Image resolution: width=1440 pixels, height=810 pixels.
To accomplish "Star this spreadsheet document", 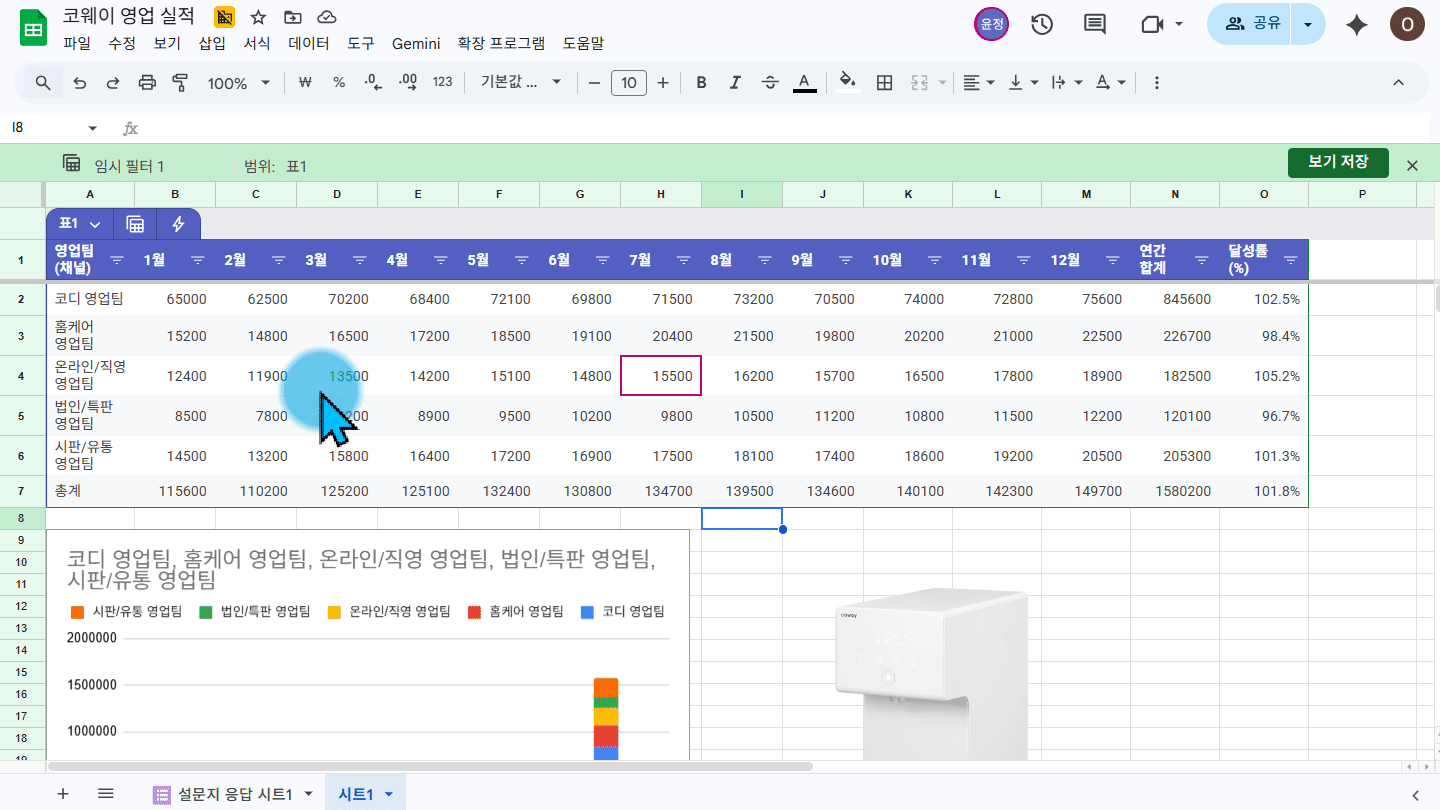I will coord(258,17).
